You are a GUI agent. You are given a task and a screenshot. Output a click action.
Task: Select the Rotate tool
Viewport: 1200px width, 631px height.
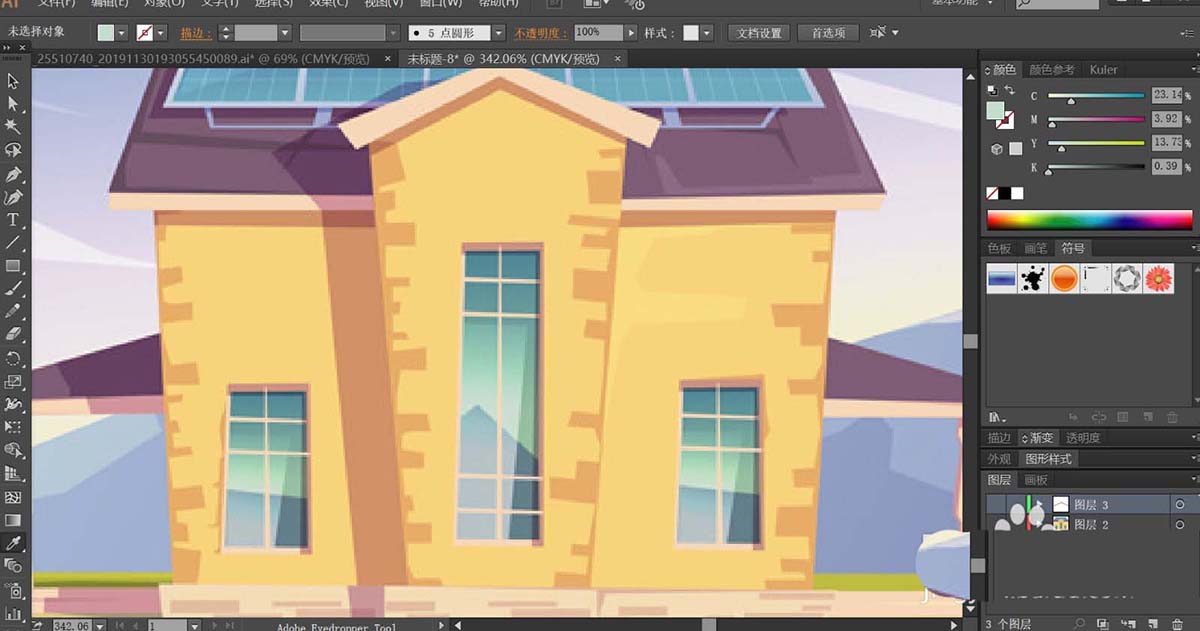[x=13, y=358]
